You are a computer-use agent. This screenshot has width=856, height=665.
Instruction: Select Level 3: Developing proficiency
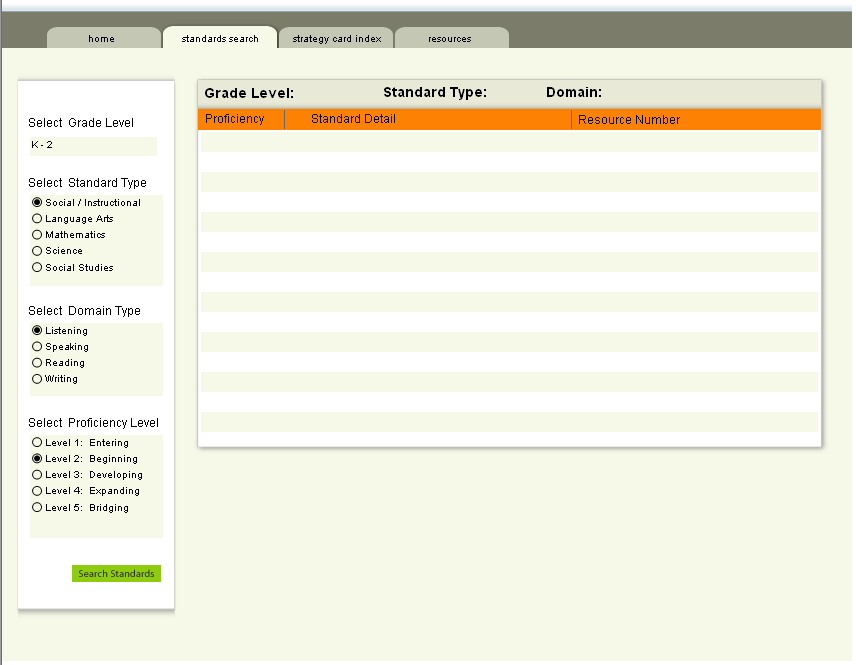tap(37, 475)
